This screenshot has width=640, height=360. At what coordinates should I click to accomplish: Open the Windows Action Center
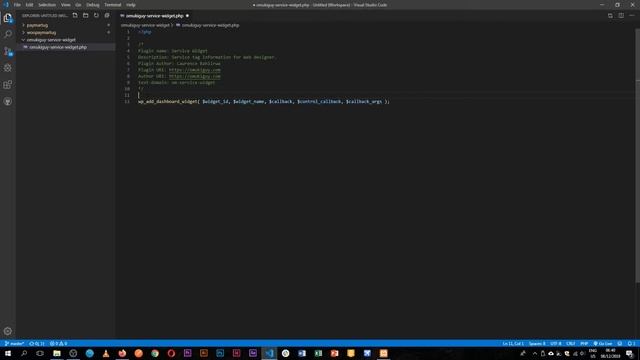coord(629,353)
